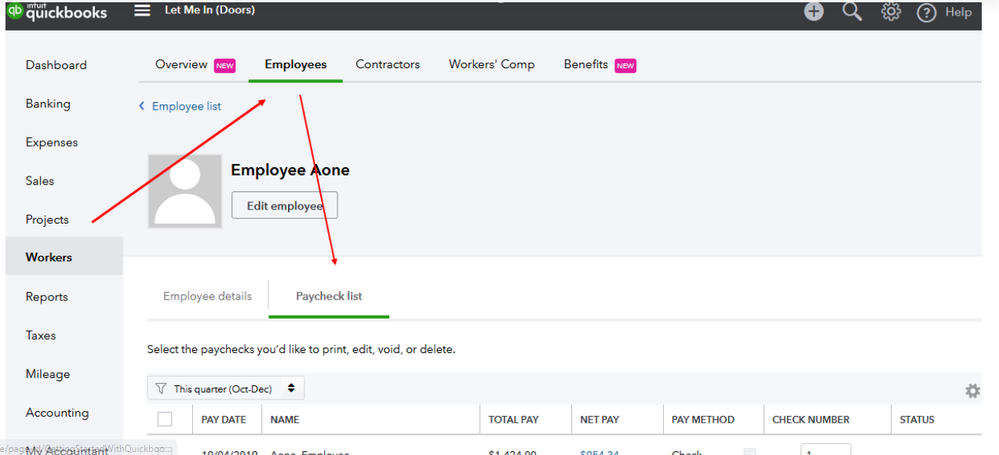This screenshot has width=999, height=455.
Task: Select Workers in sidebar
Action: (x=64, y=257)
